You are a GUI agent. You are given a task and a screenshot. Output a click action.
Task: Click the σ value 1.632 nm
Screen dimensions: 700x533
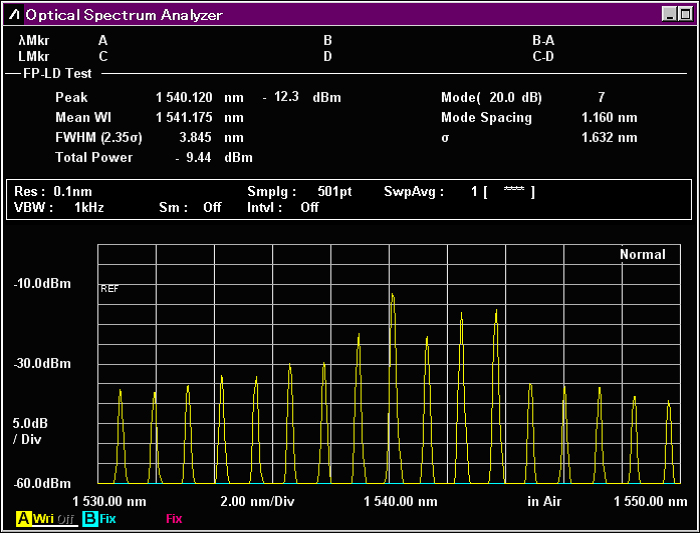(609, 137)
